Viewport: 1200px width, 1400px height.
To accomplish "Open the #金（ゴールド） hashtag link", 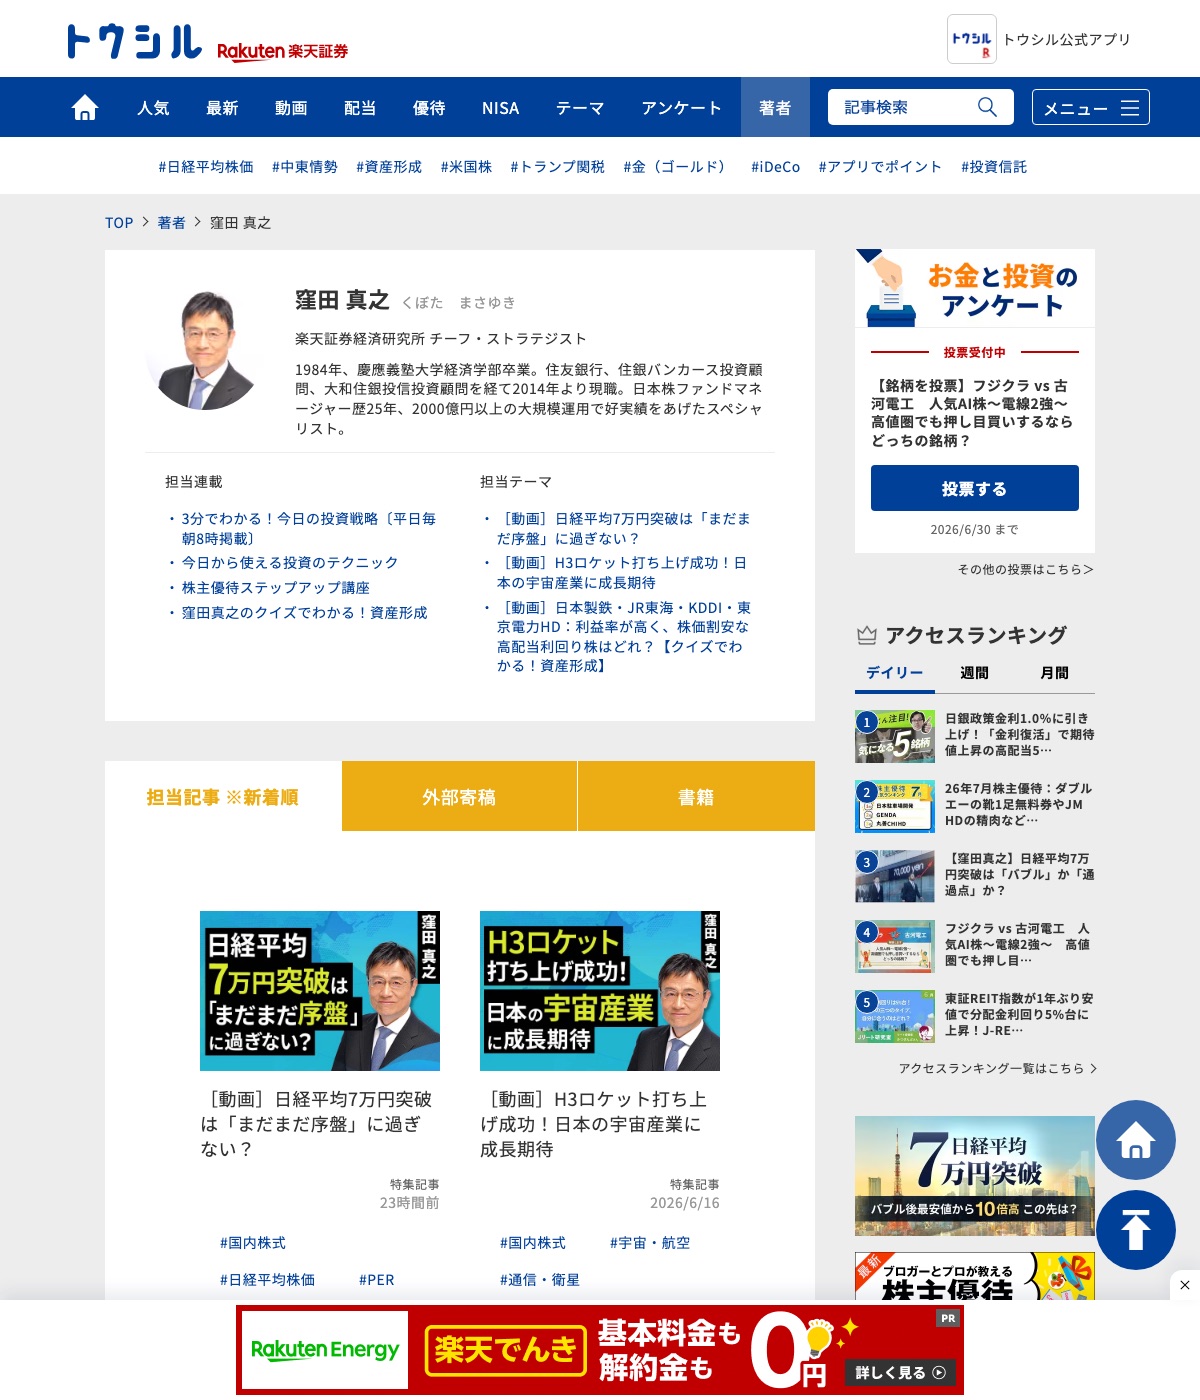I will (678, 167).
